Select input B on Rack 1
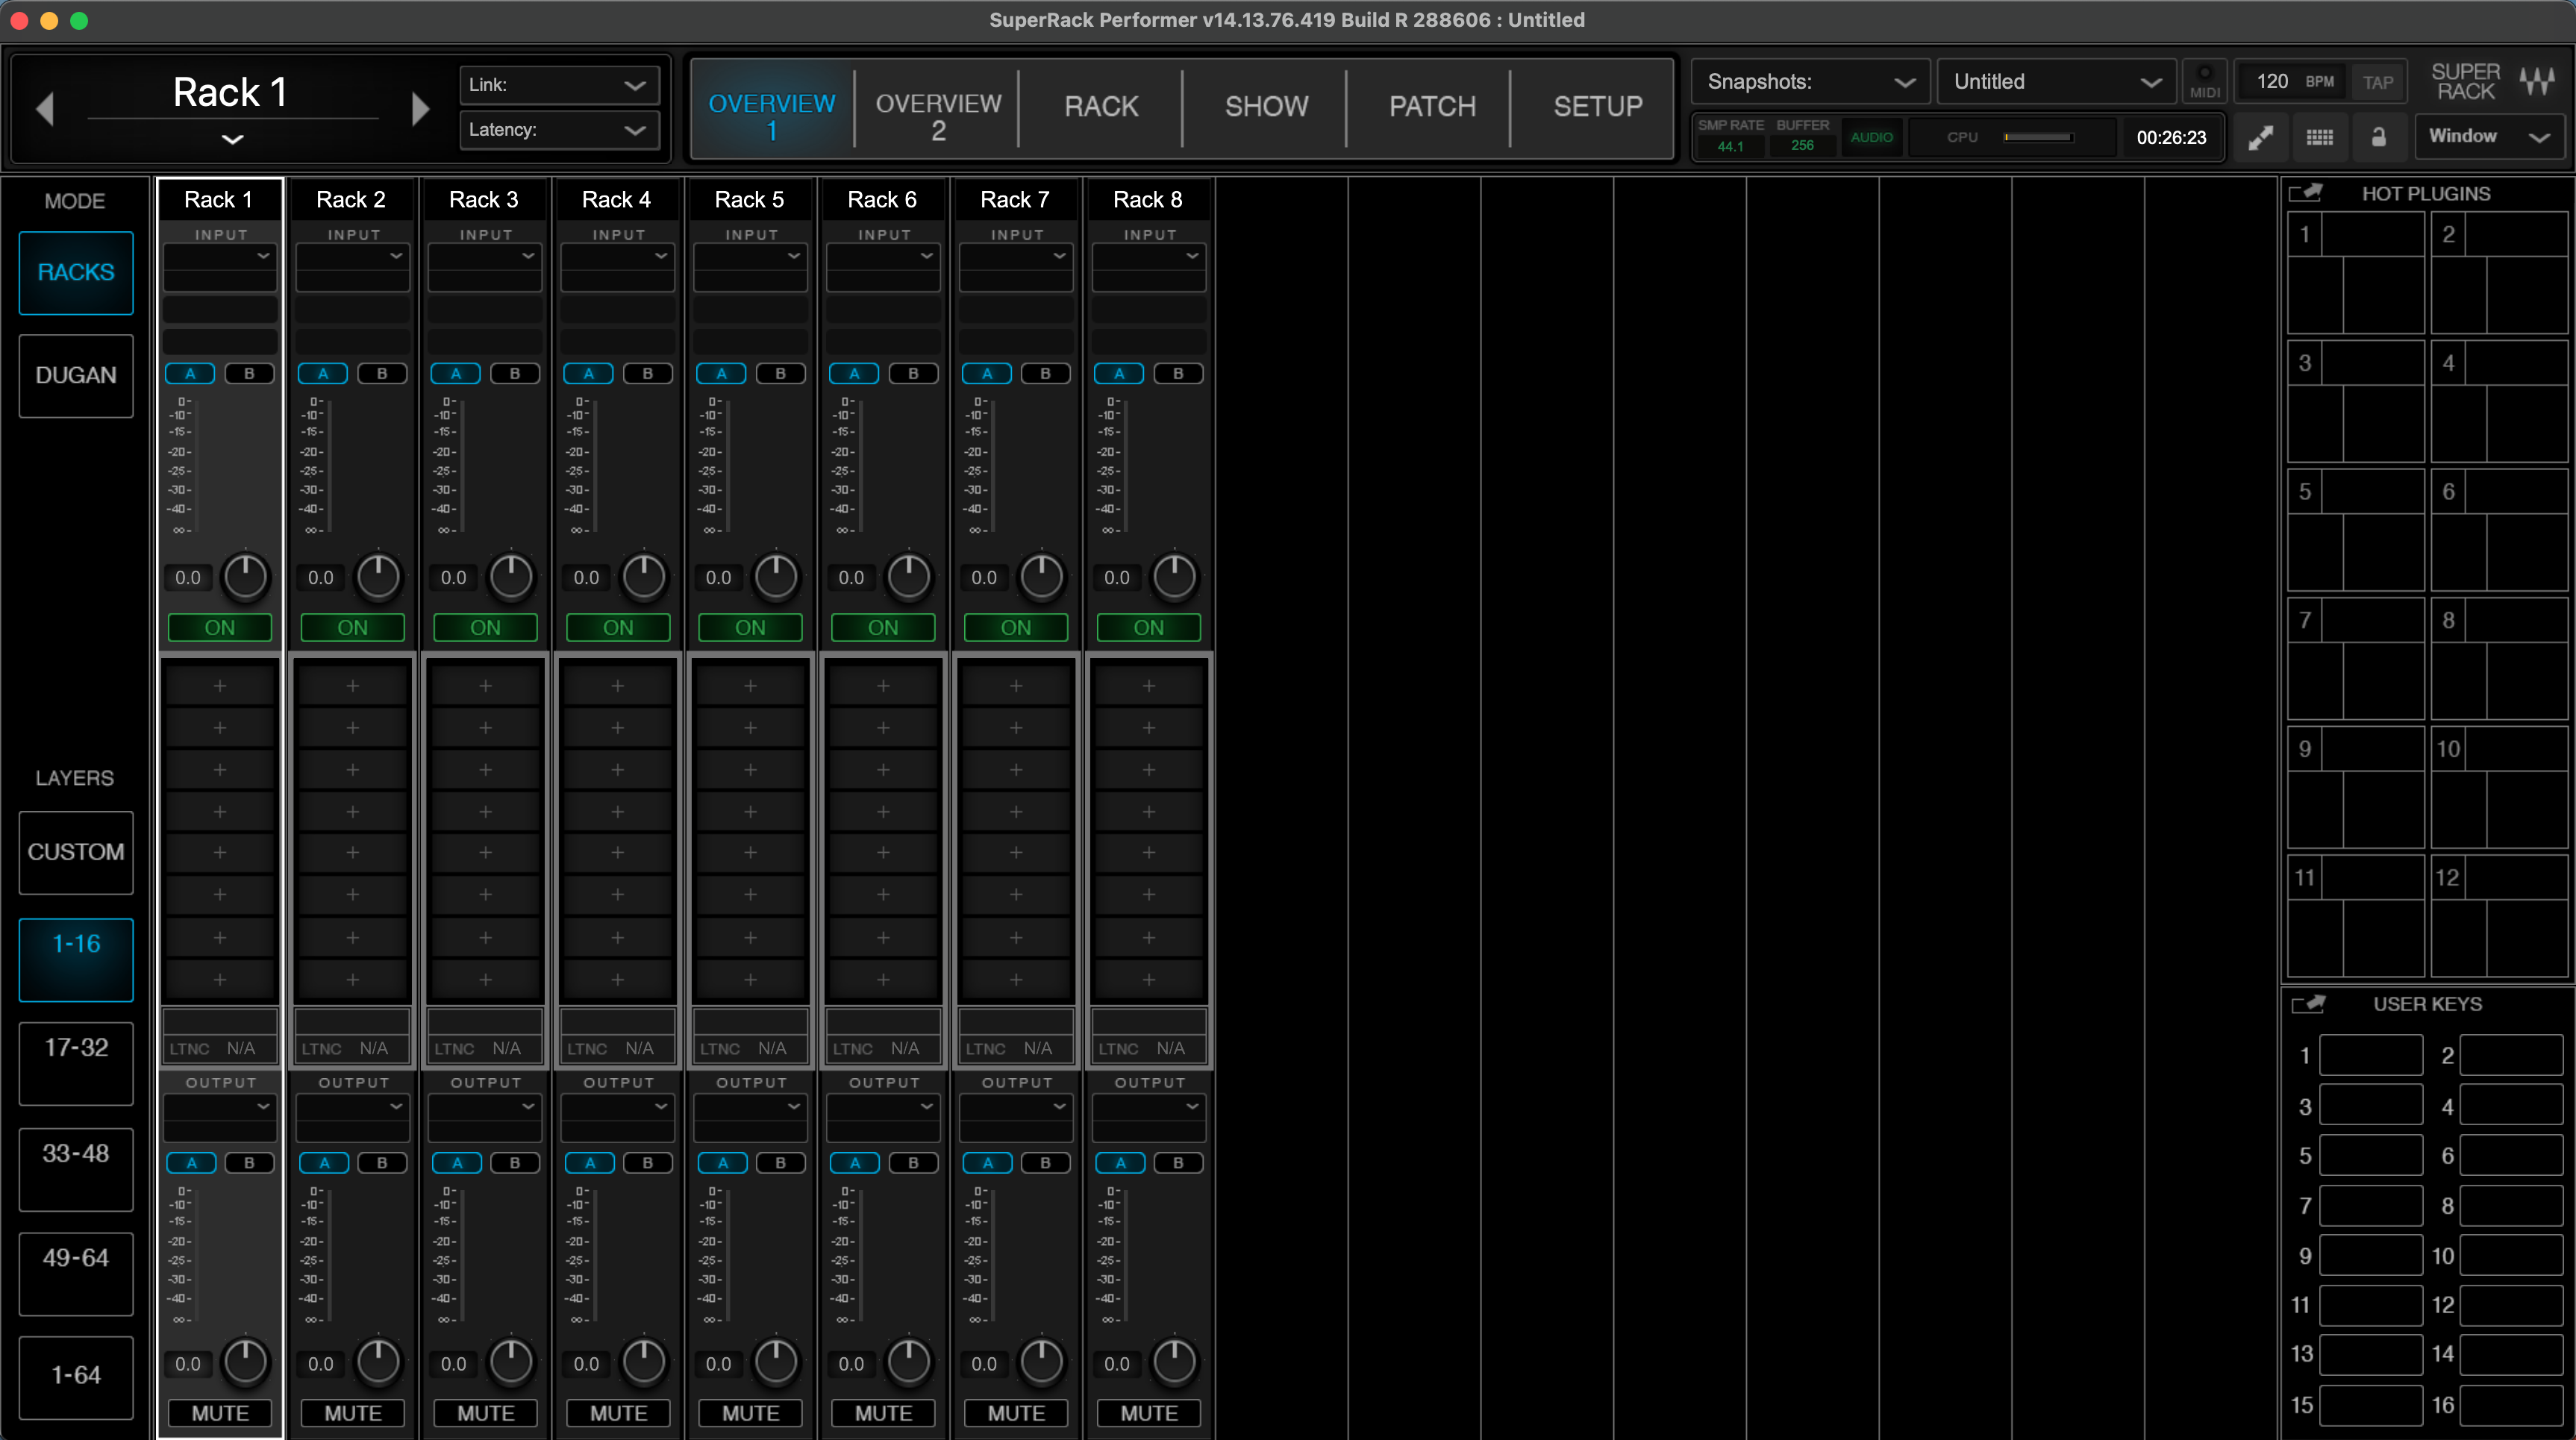This screenshot has width=2576, height=1440. (x=249, y=373)
